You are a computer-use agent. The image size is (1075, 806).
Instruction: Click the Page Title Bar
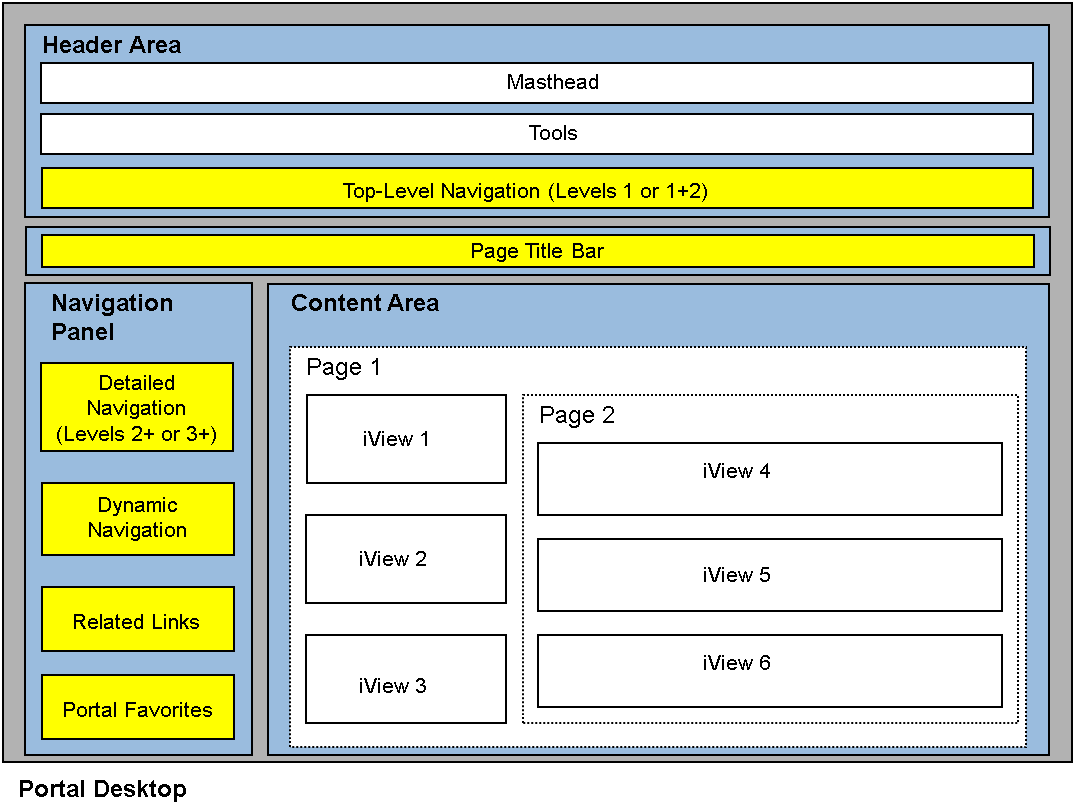pos(537,251)
